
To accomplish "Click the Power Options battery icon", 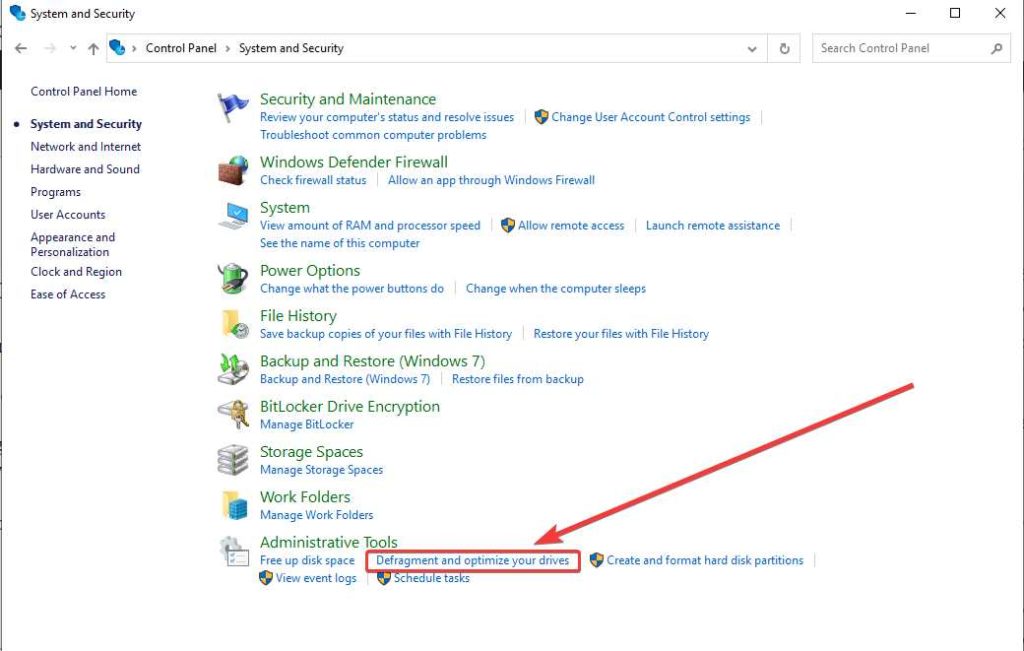I will [x=233, y=279].
